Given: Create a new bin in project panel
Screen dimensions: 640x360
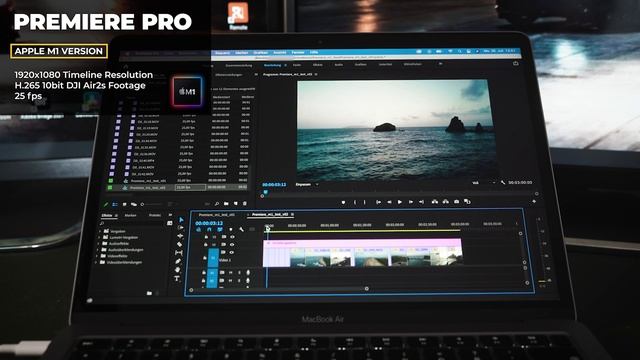Looking at the screenshot, I should [x=226, y=203].
